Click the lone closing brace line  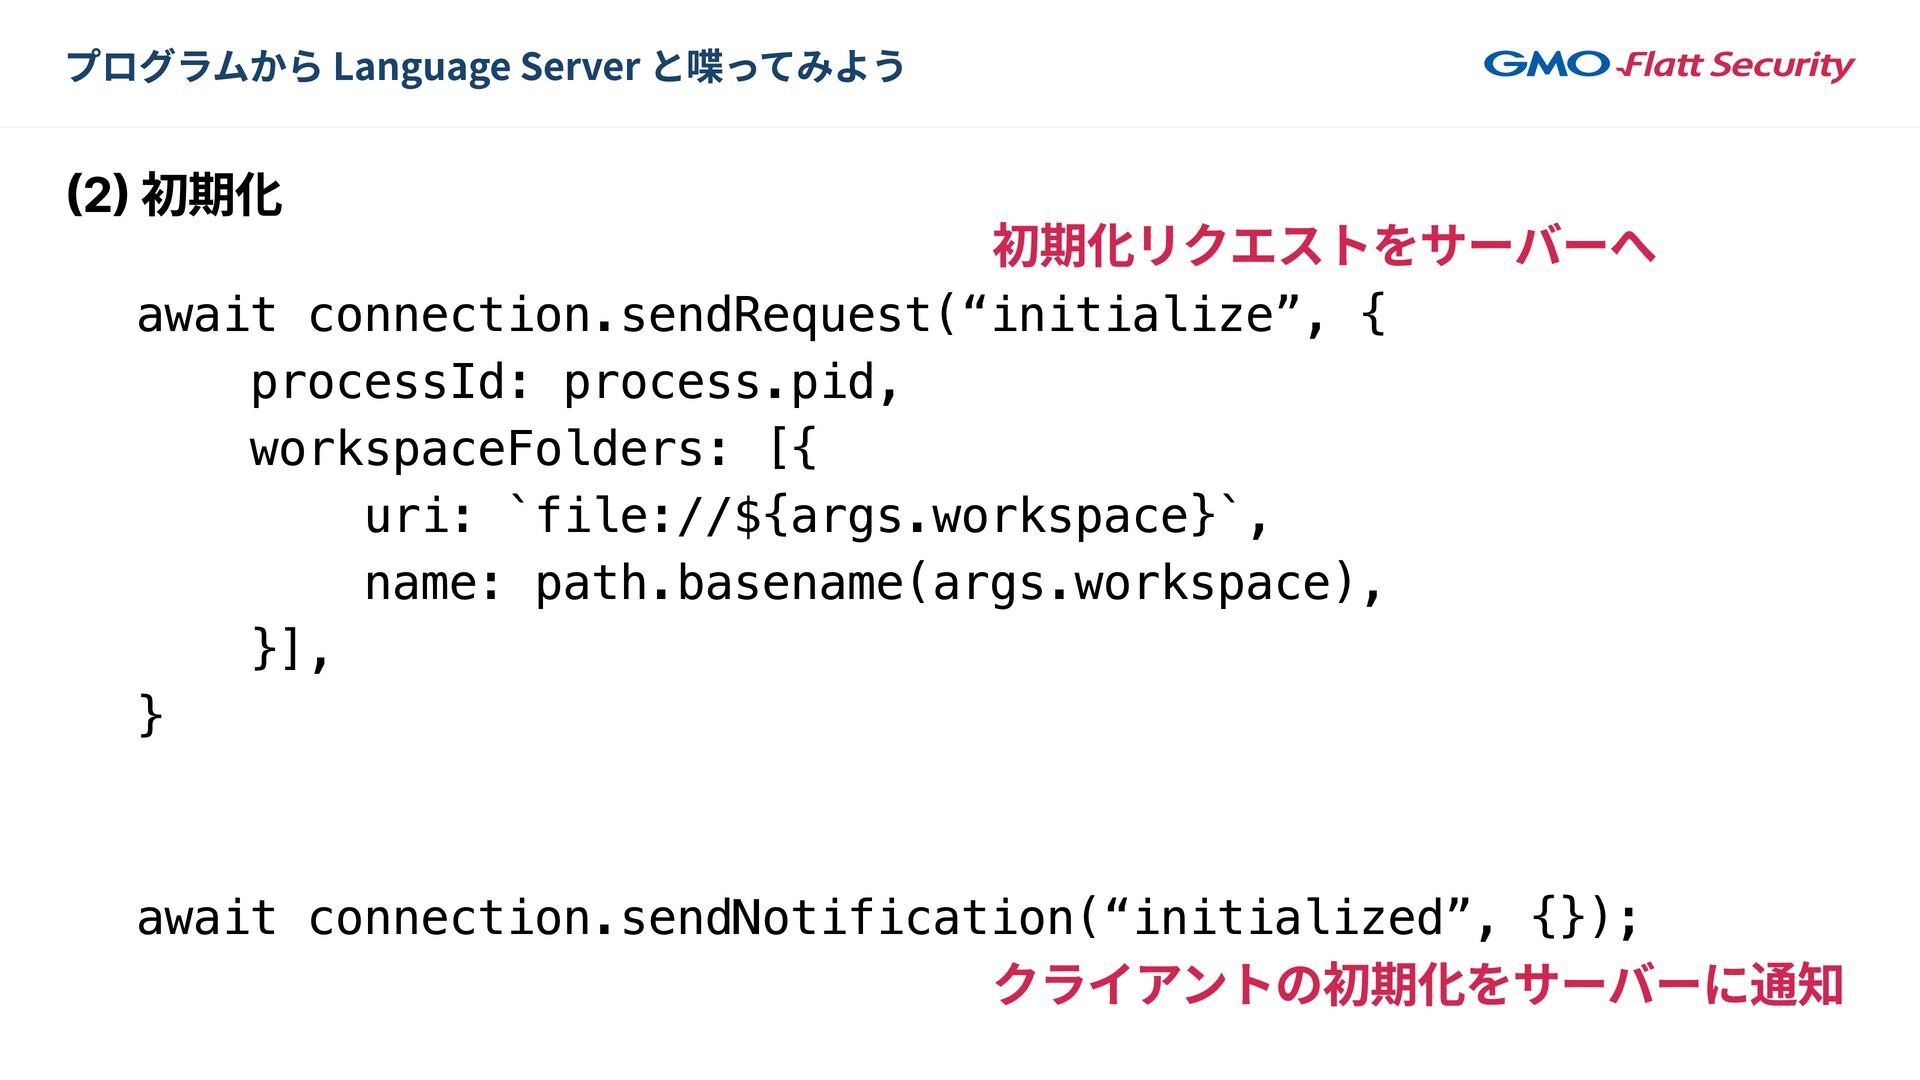pos(150,715)
